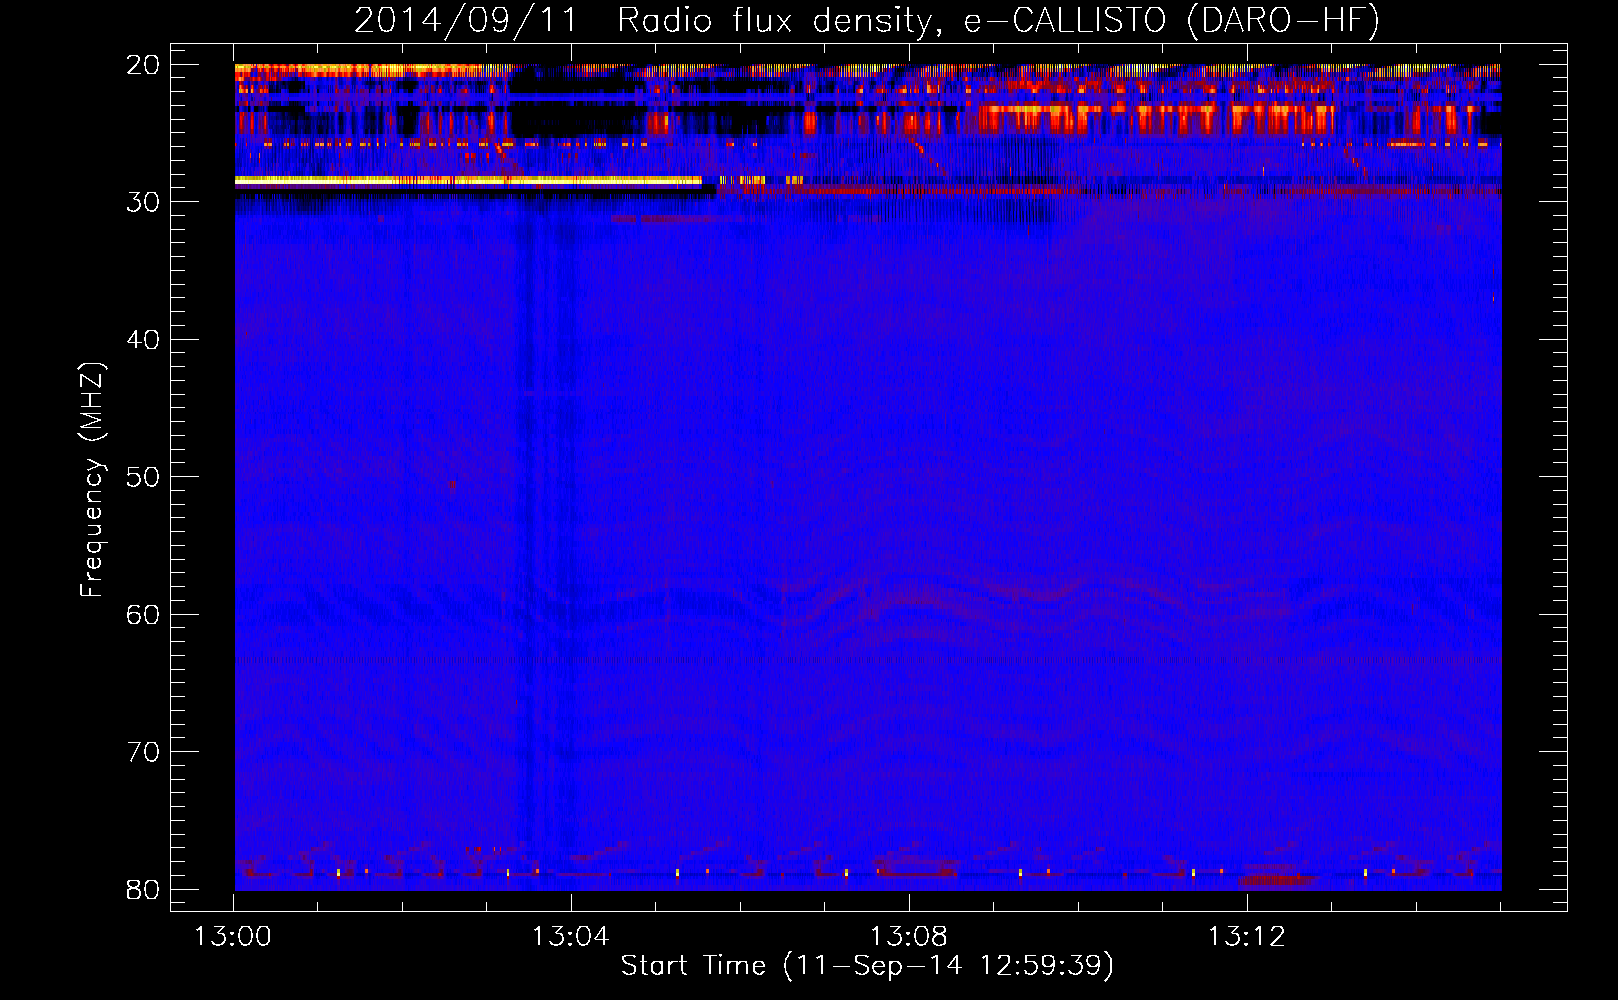Click the 40 MHz frequency tick label
Screen dimensions: 1618x1000
[143, 340]
